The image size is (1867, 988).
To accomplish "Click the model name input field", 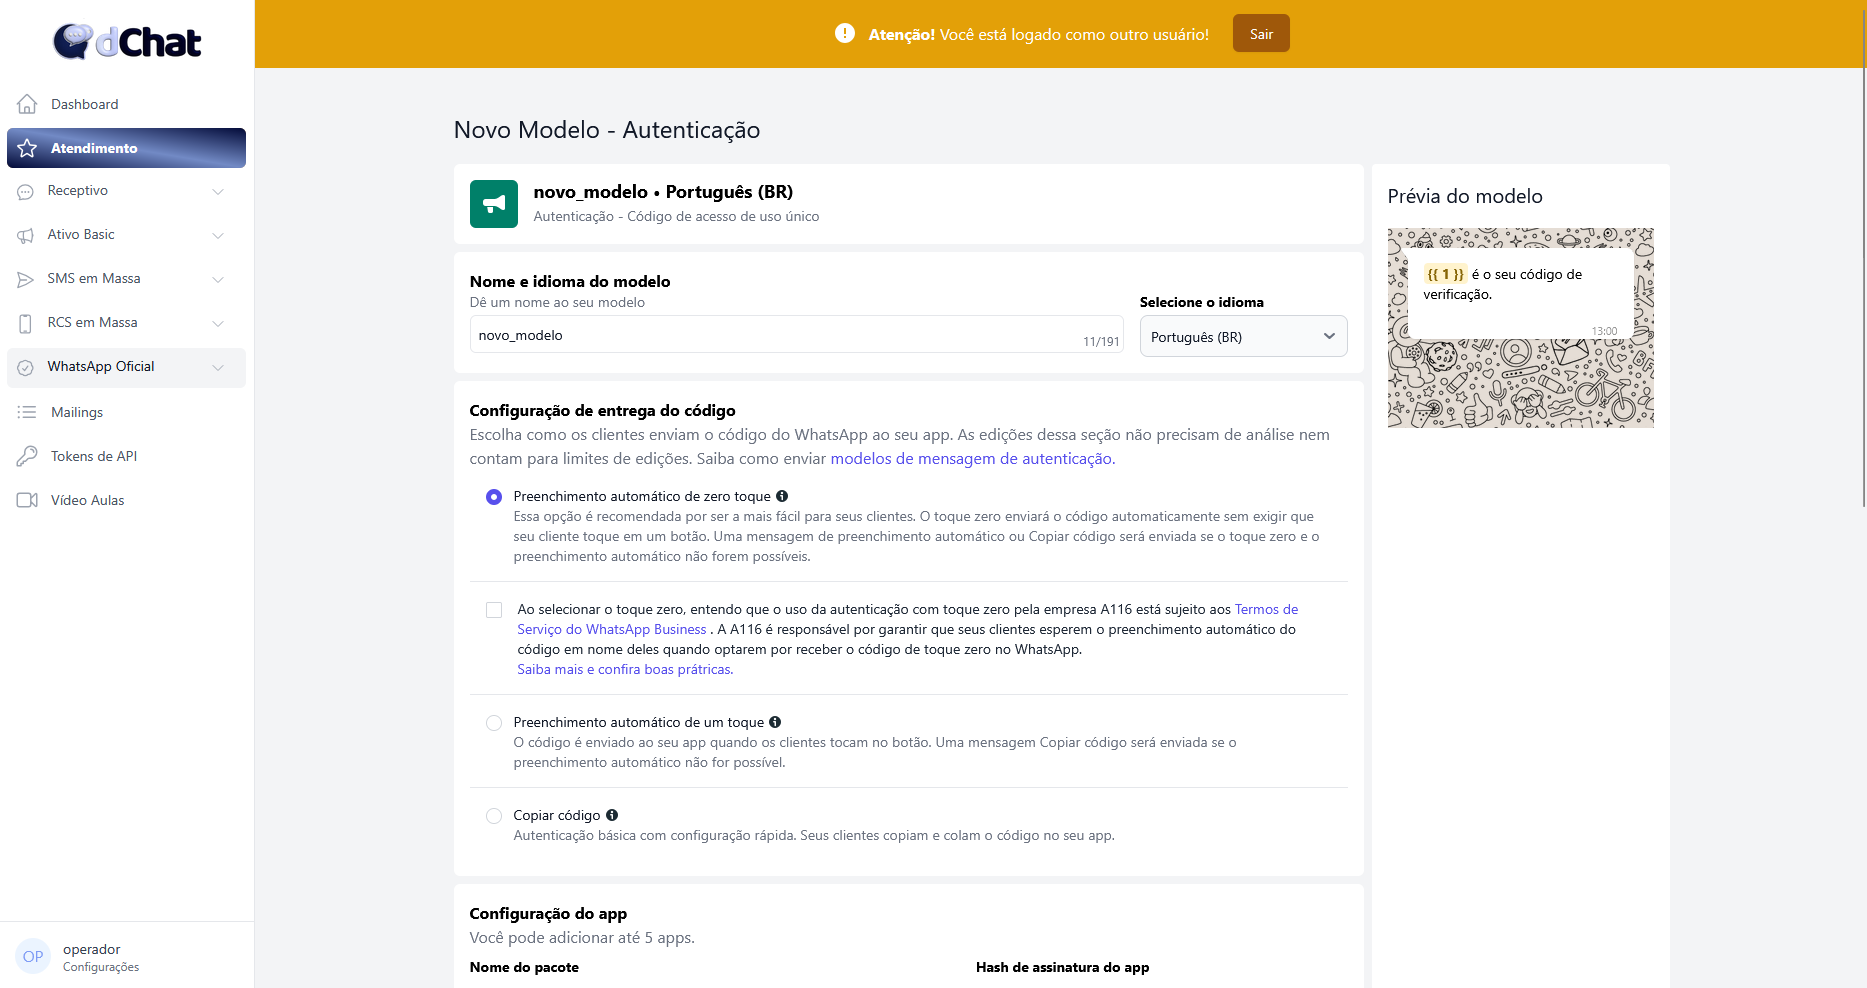I will (775, 335).
